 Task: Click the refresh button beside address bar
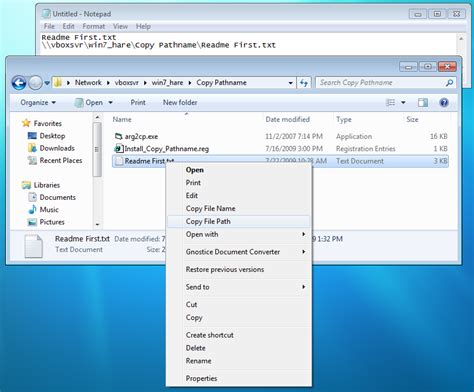click(x=304, y=83)
